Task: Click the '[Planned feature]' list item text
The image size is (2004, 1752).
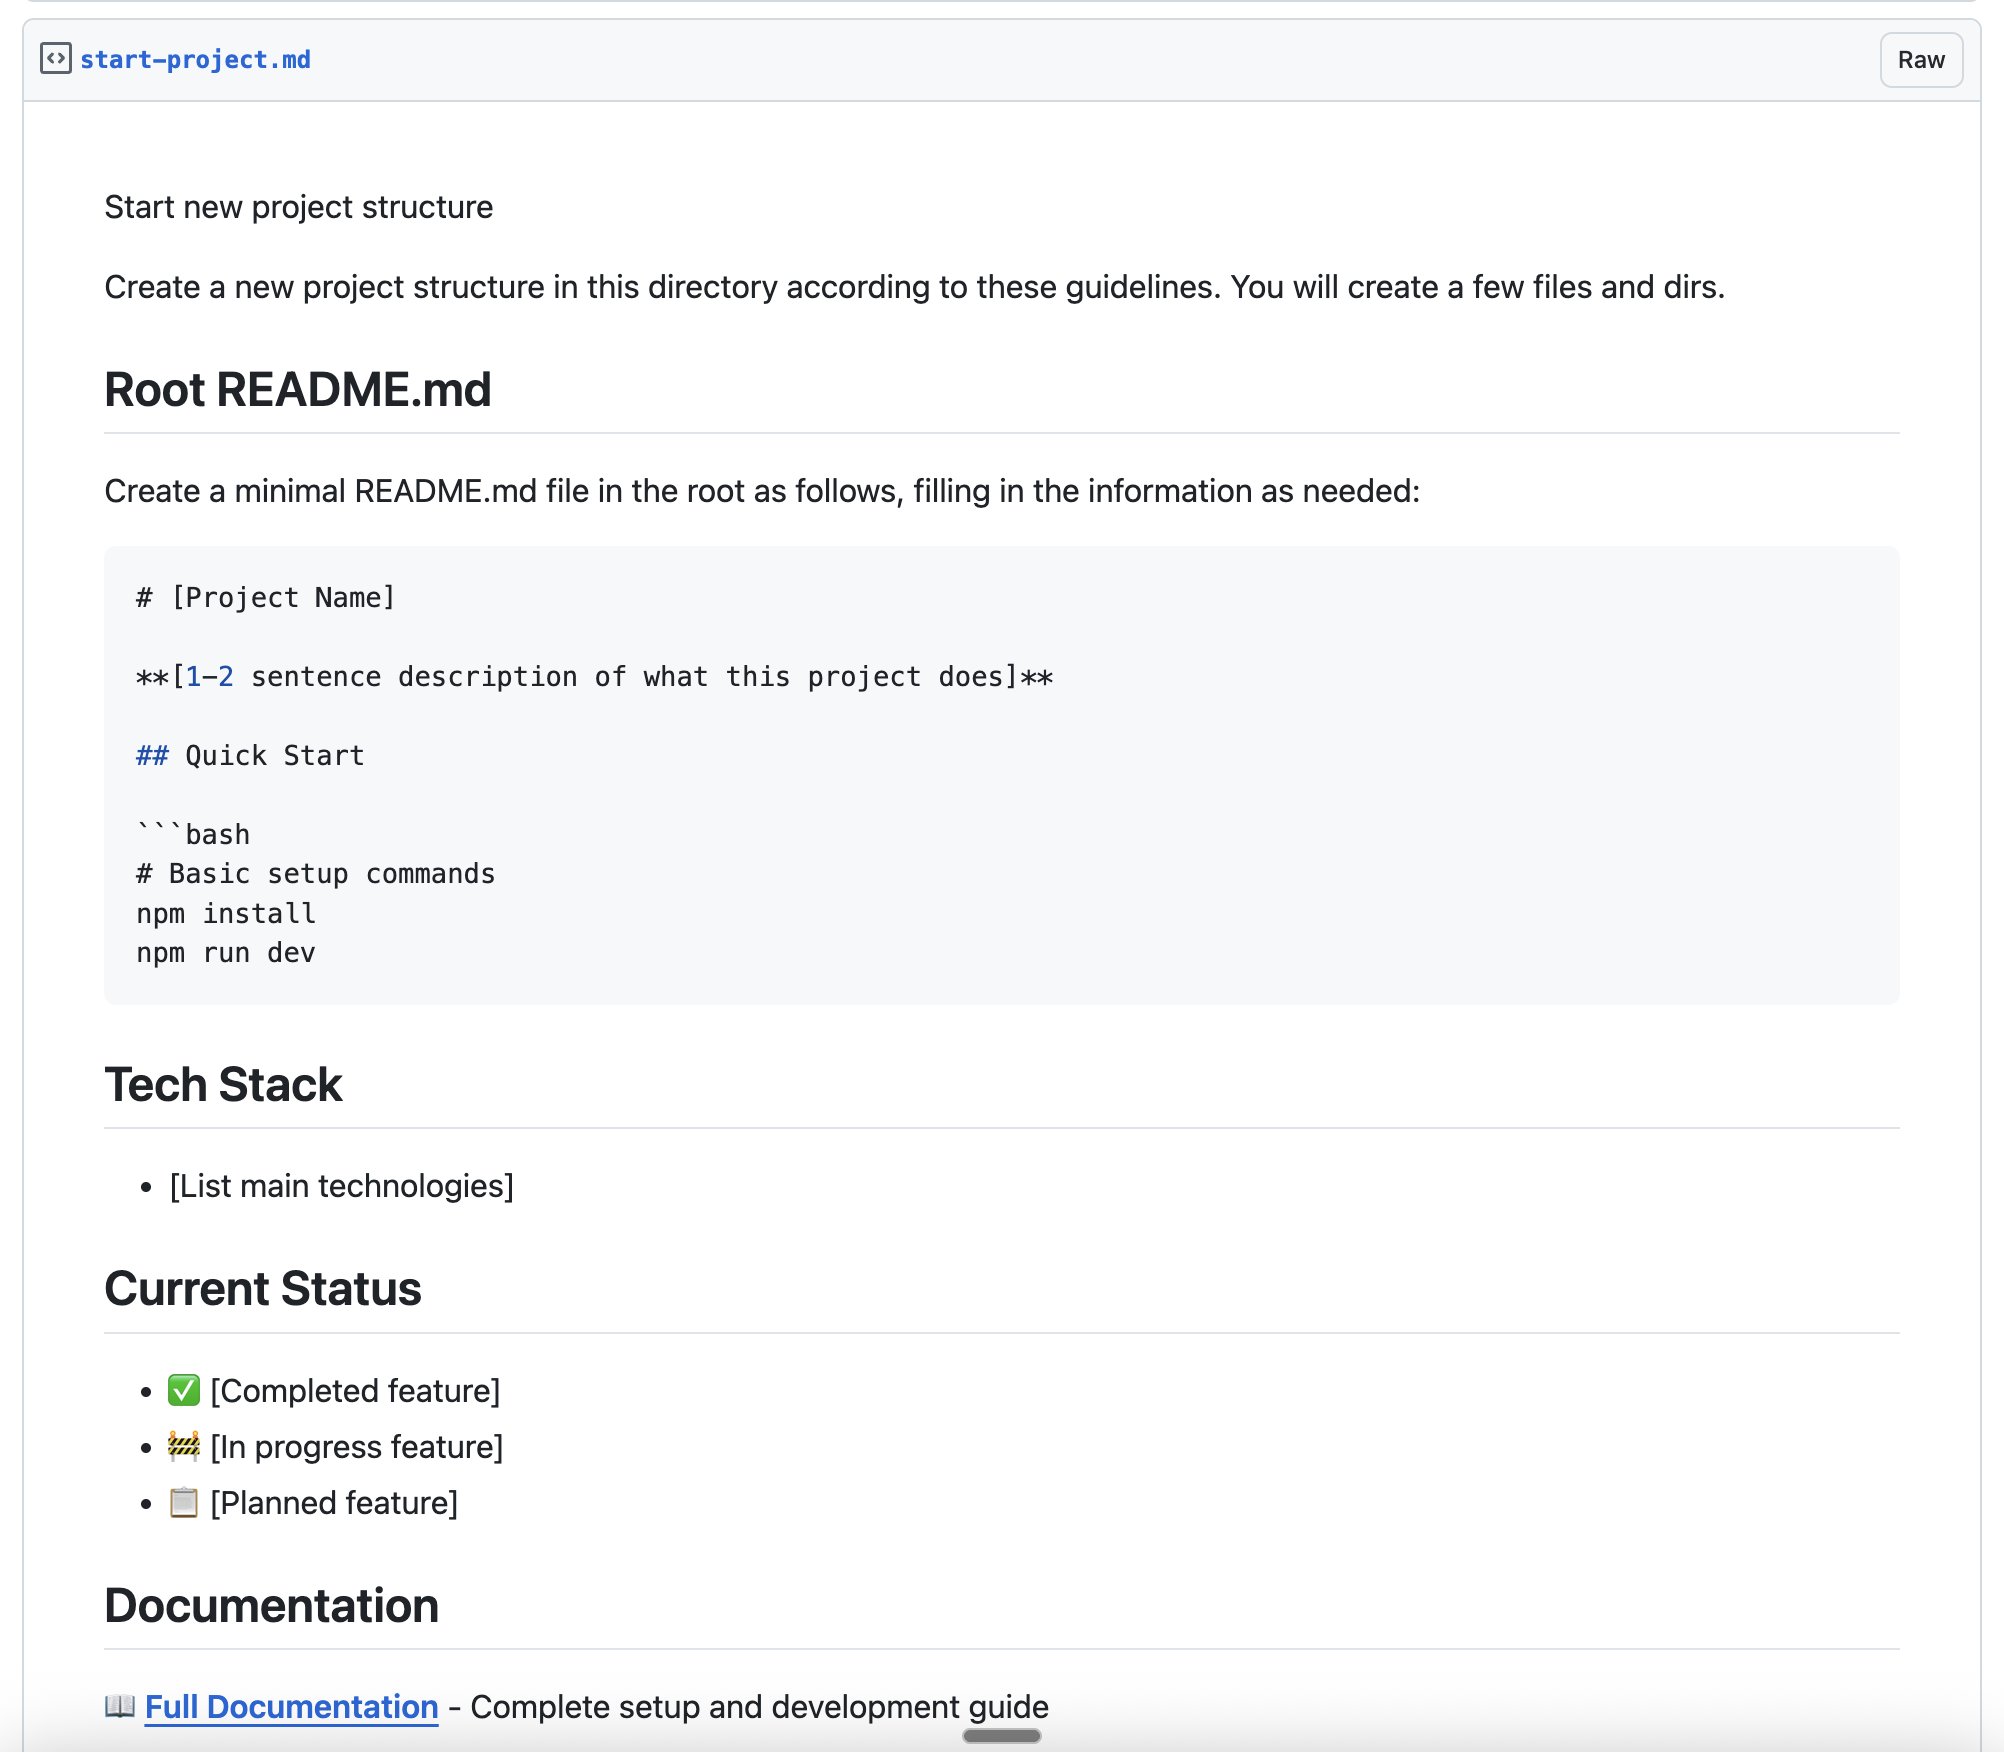Action: 334,1503
